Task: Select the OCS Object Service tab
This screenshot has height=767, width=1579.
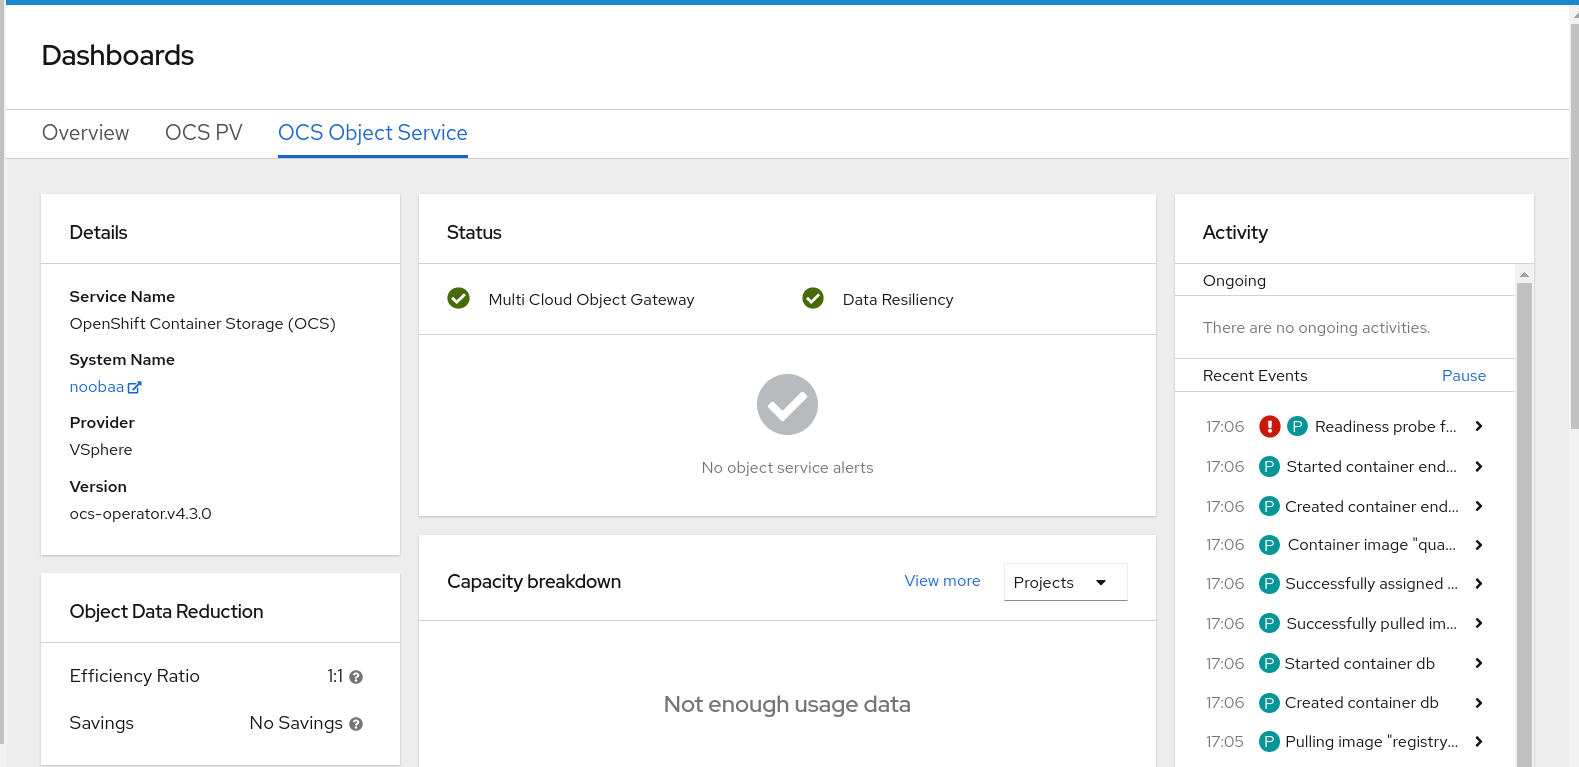Action: (373, 133)
